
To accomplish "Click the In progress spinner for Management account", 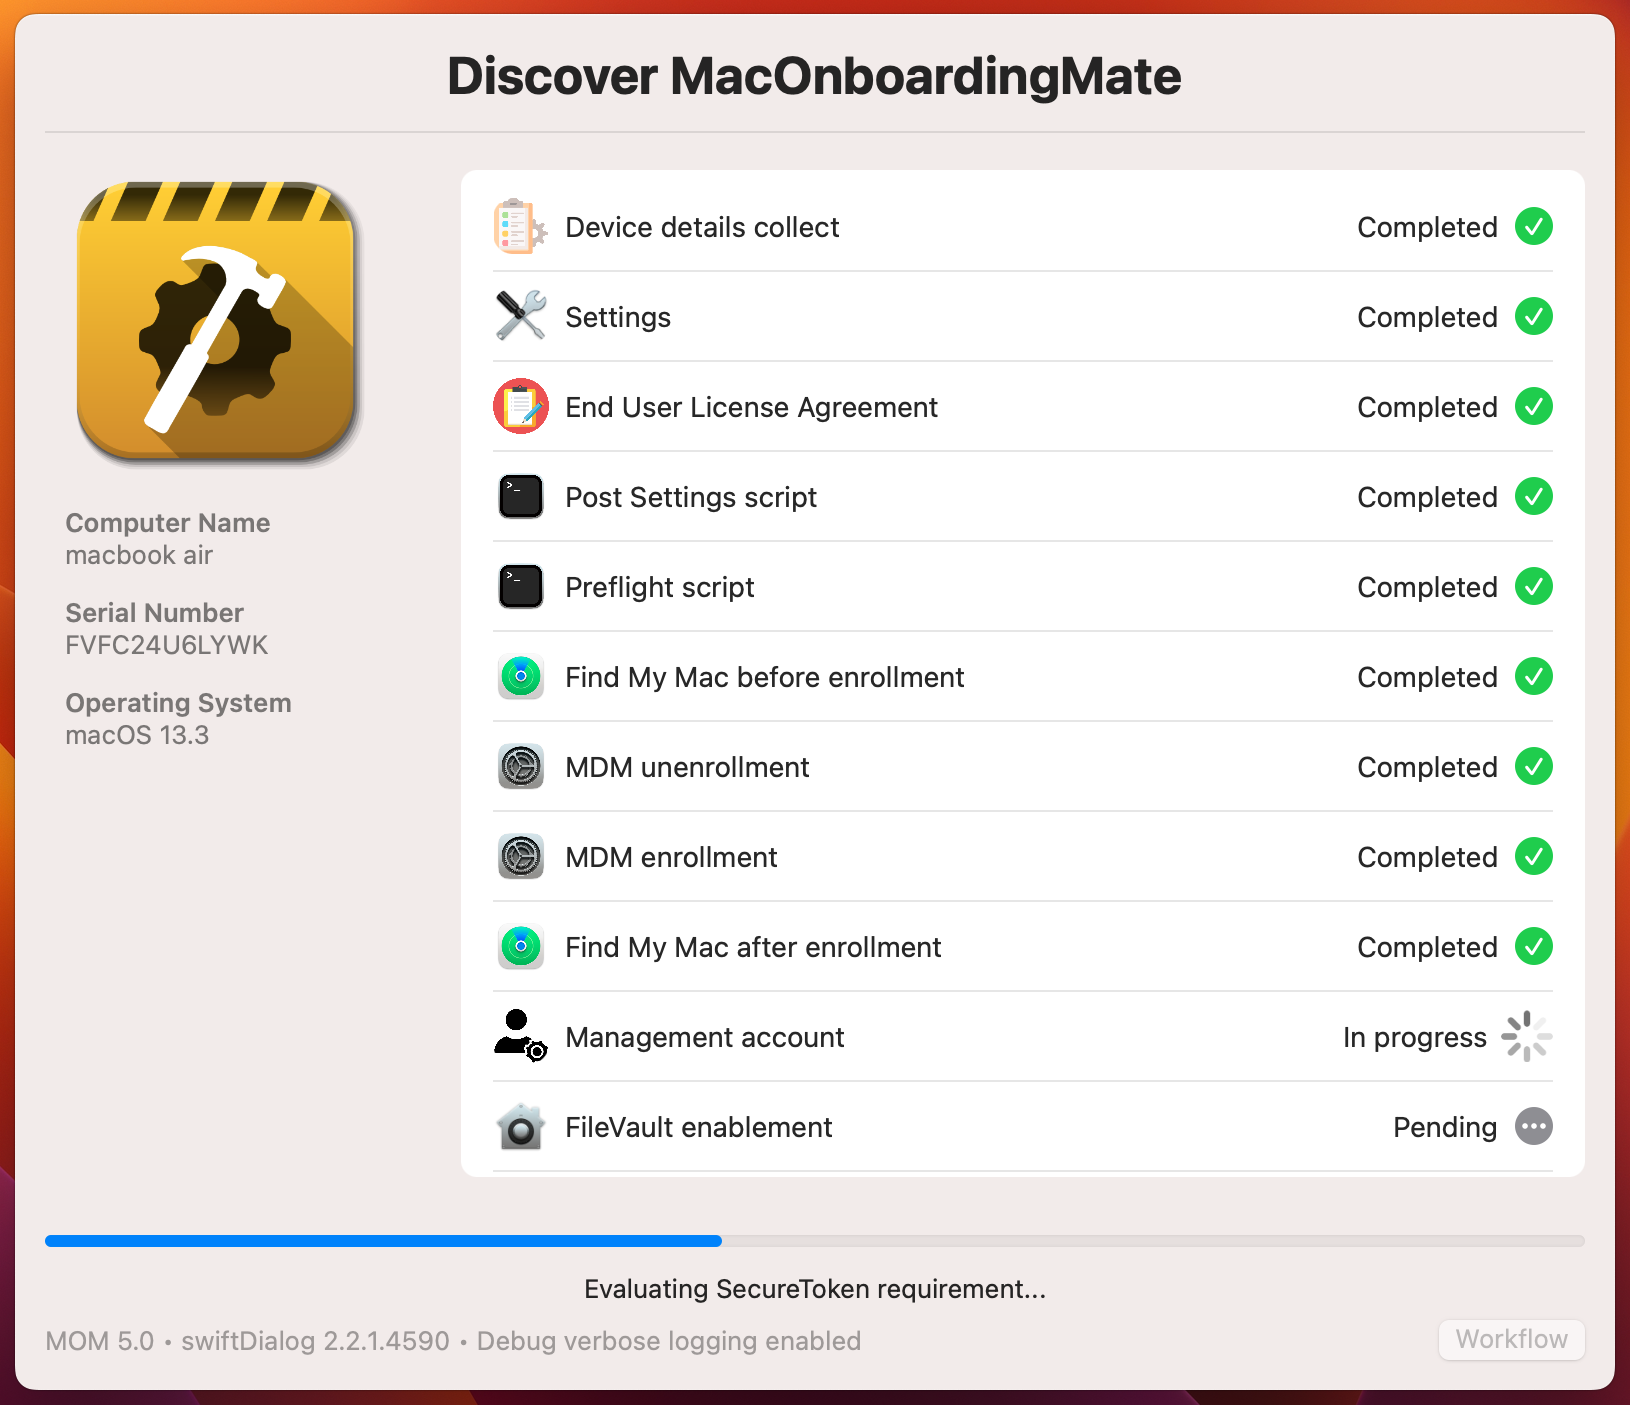I will tap(1526, 1037).
